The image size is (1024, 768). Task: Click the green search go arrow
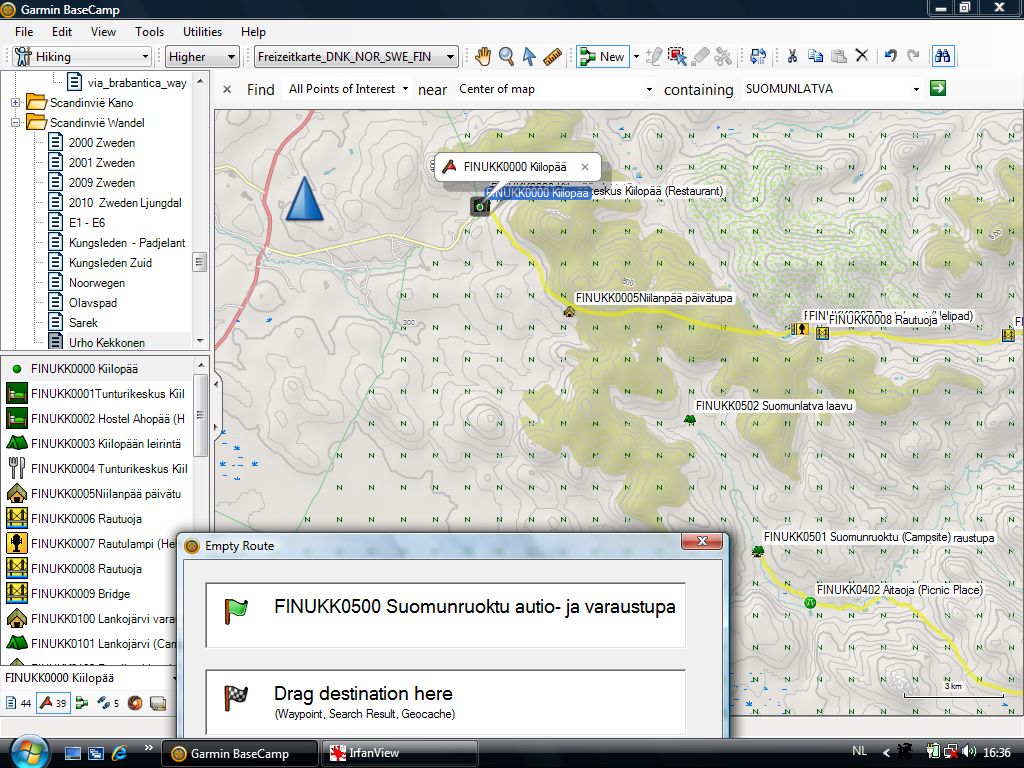(x=937, y=89)
